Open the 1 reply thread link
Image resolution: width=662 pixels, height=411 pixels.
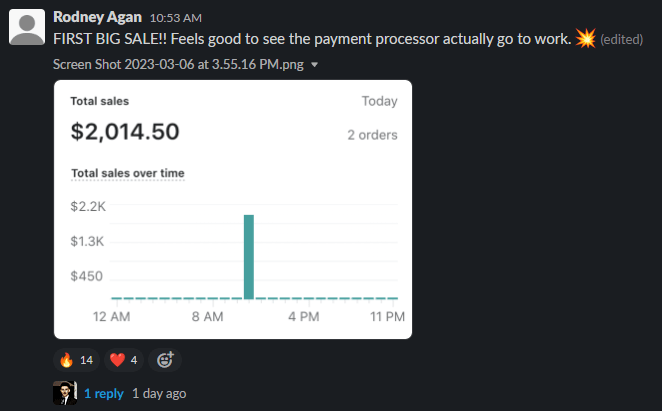click(x=103, y=394)
